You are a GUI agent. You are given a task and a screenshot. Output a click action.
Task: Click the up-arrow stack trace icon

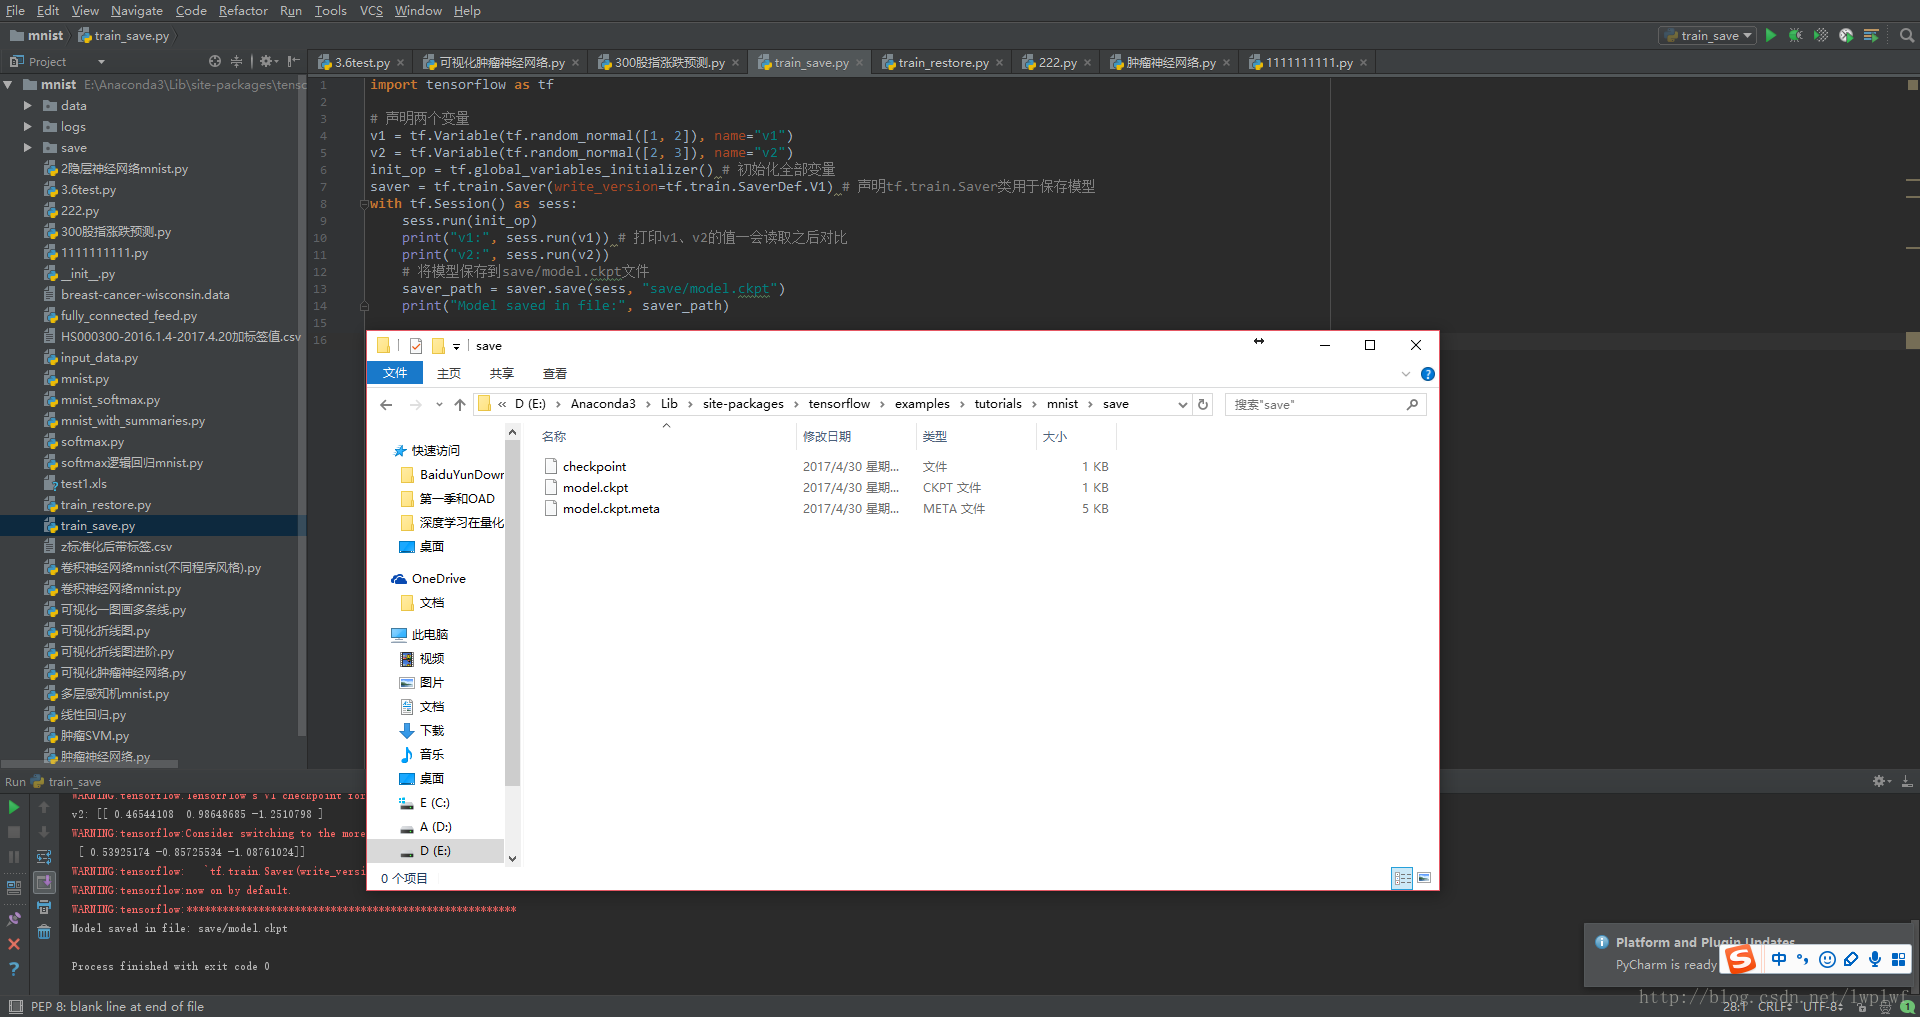pos(44,807)
